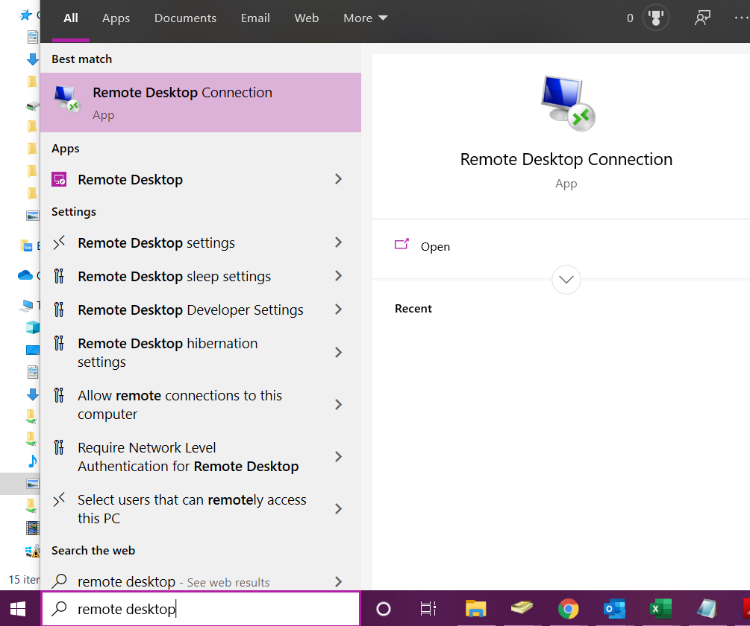Open the Windows Start button
The image size is (750, 626).
18,609
